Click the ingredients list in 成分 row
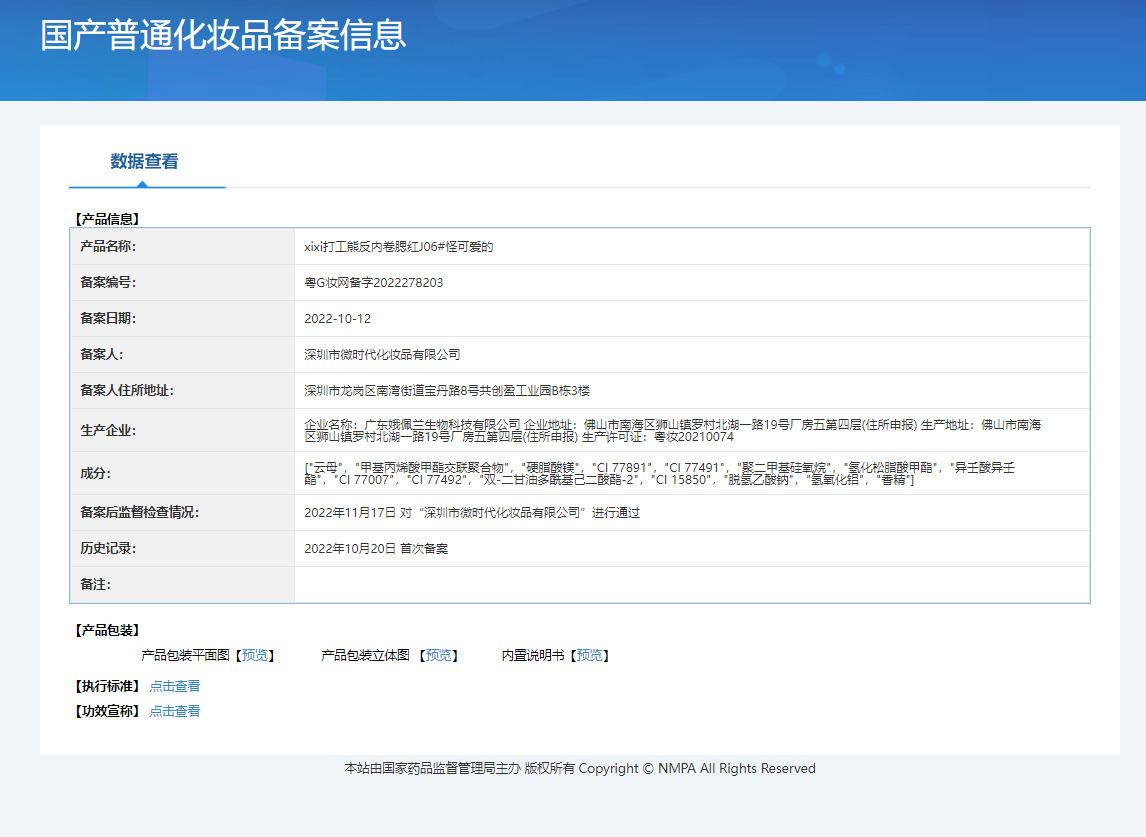 pyautogui.click(x=660, y=473)
